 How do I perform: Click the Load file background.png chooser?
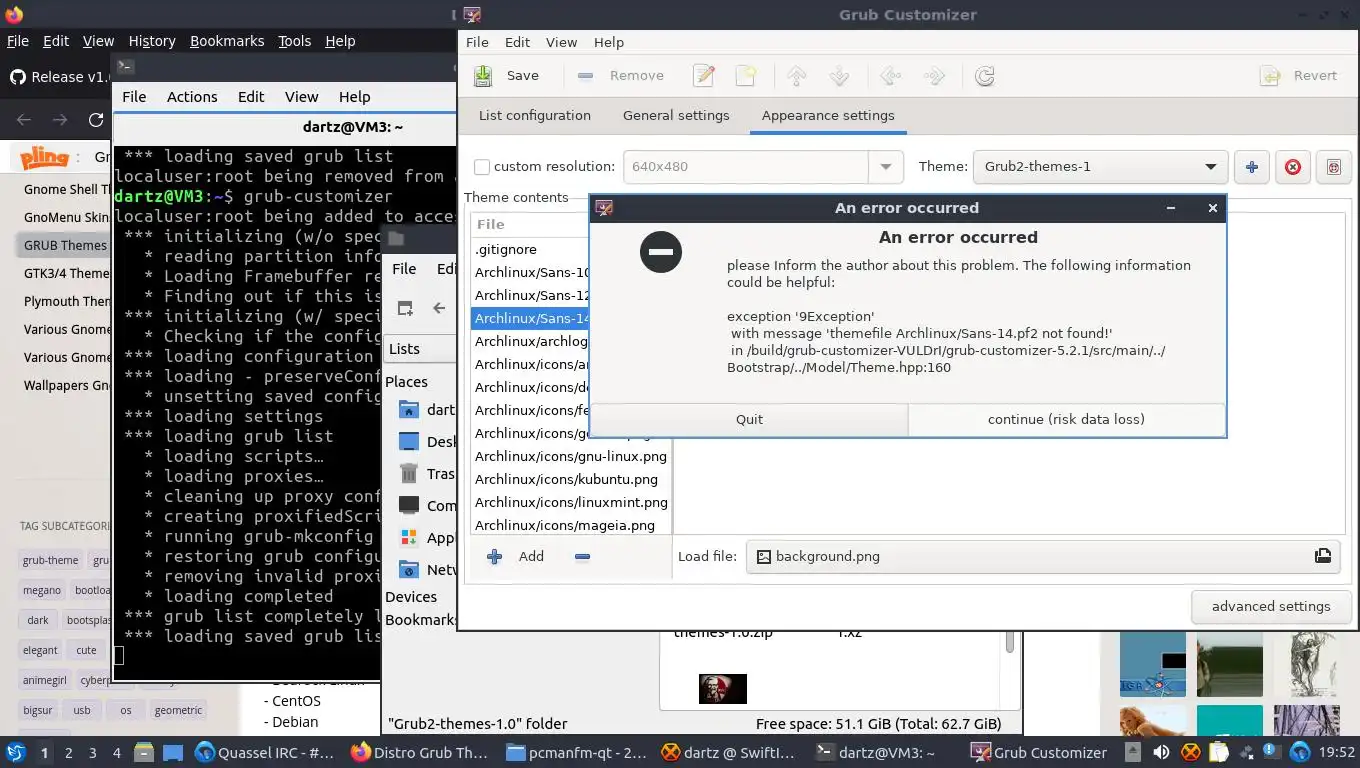click(1043, 556)
